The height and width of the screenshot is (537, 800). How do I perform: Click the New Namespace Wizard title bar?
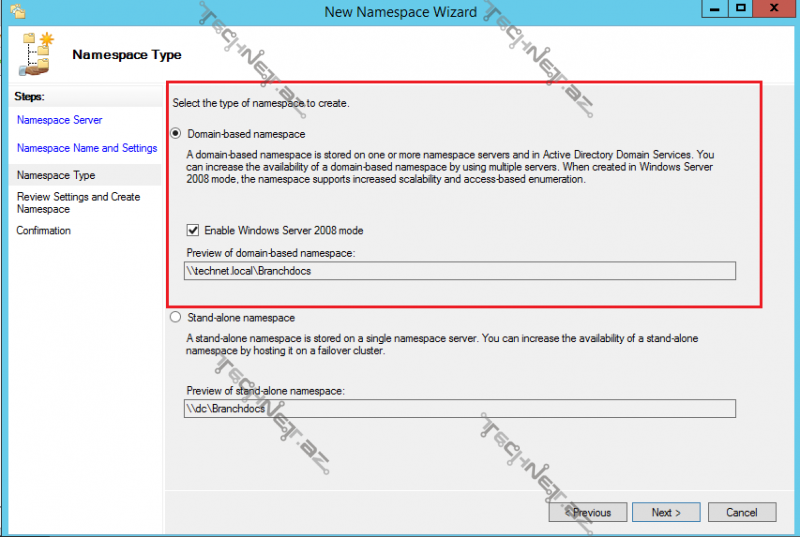[400, 10]
